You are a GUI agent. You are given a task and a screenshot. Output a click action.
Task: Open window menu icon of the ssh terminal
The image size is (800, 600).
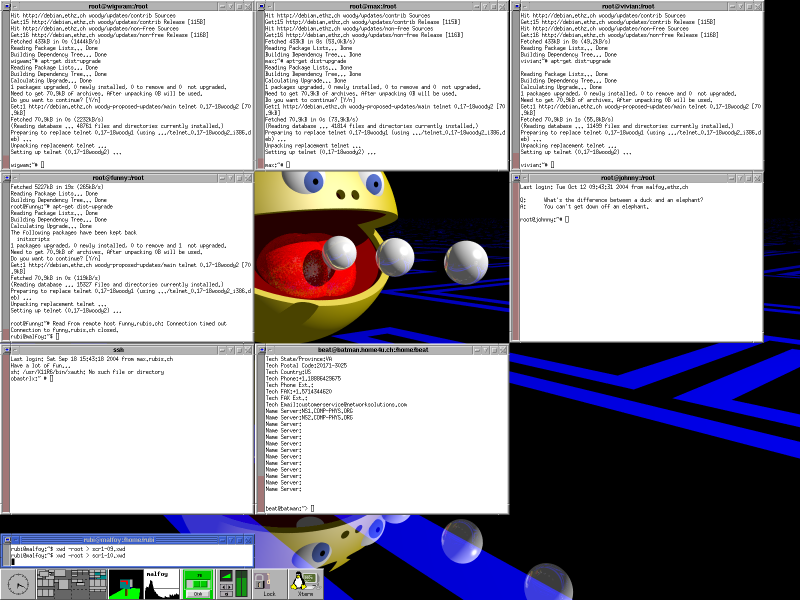pos(7,349)
